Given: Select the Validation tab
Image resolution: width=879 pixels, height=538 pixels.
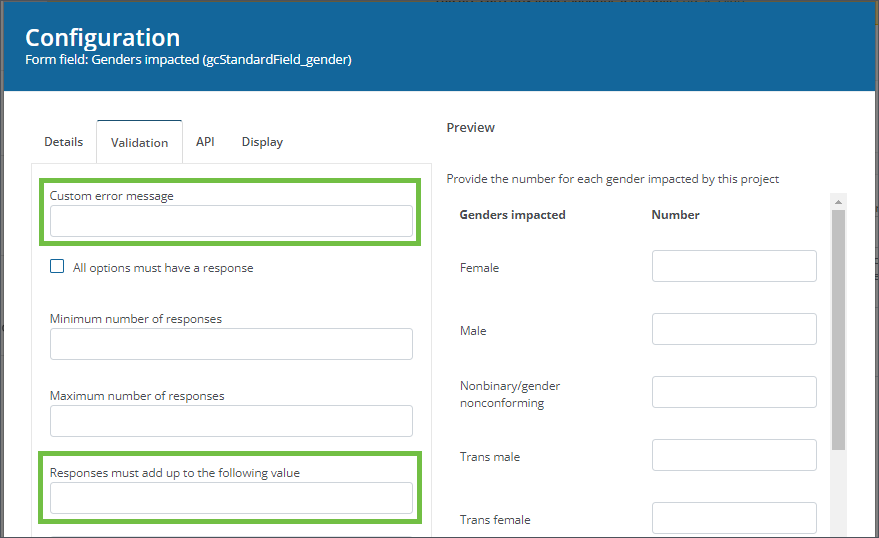Looking at the screenshot, I should click(x=139, y=143).
